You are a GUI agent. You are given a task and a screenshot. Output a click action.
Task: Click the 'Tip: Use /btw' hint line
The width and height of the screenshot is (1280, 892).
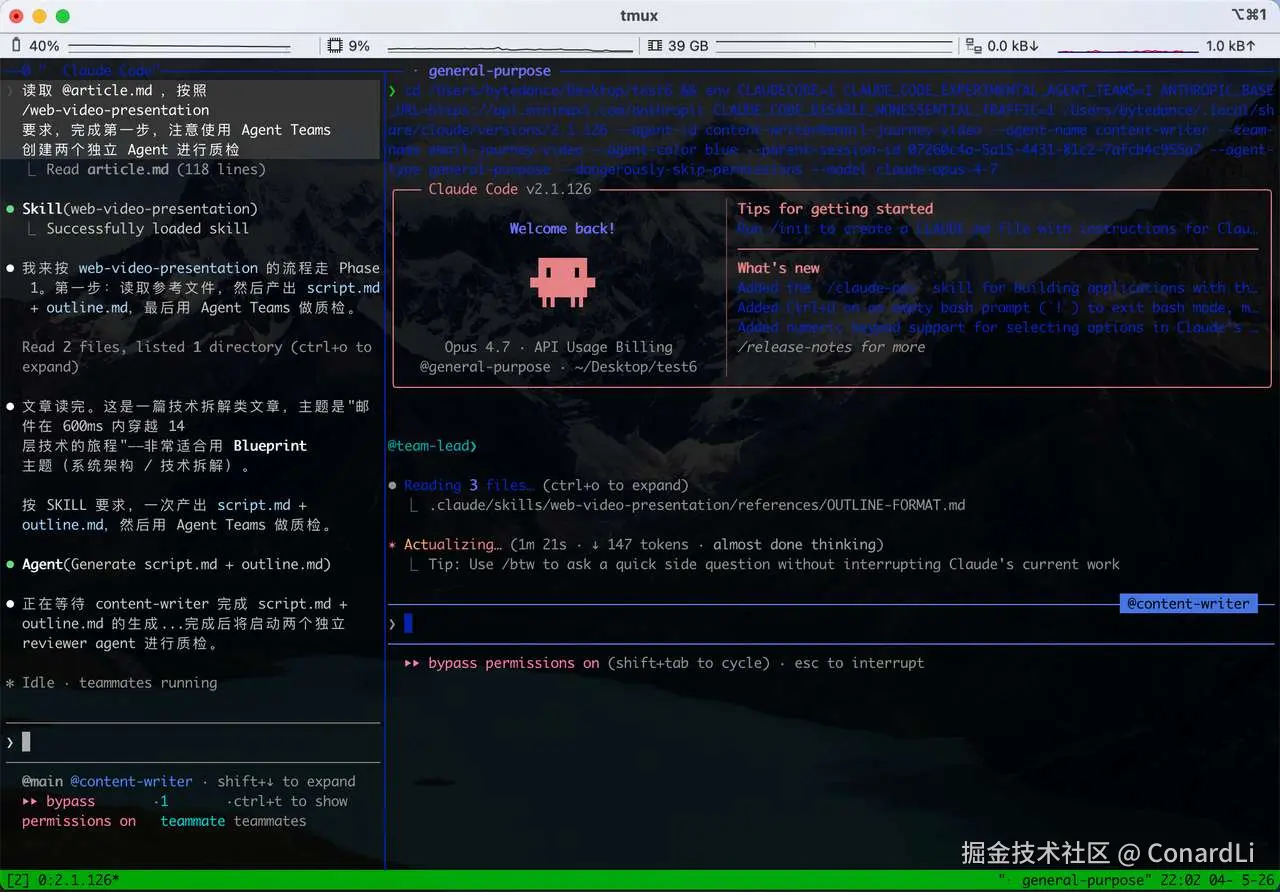point(774,565)
